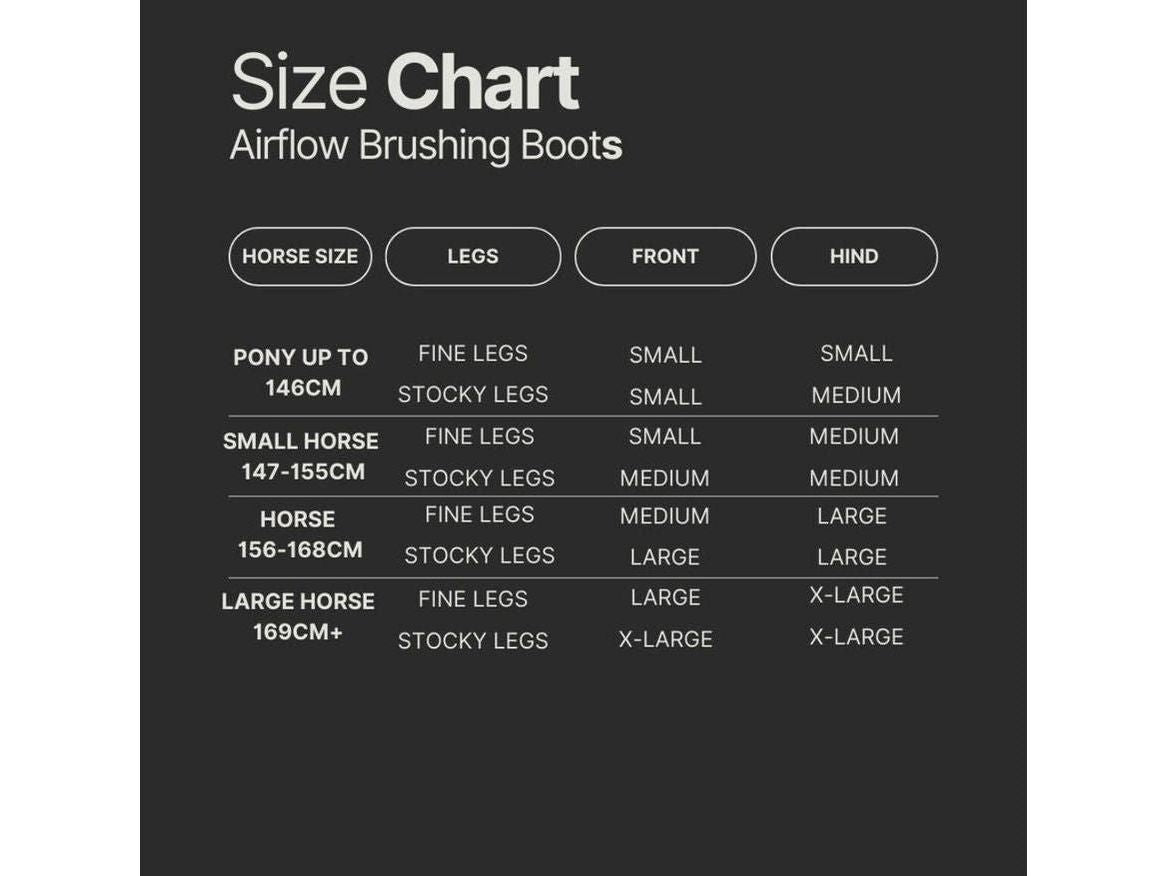Viewport: 1168px width, 876px height.
Task: Select STOCKY LEGS in the large horse row
Action: (473, 641)
